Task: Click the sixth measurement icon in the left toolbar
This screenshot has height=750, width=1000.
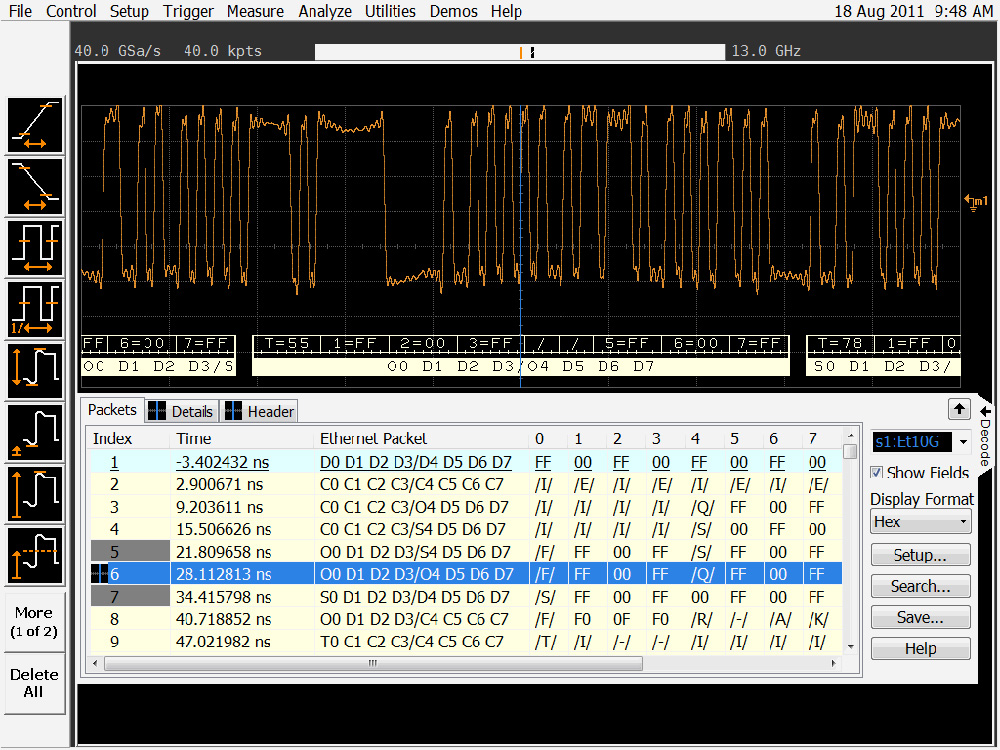Action: coord(35,432)
